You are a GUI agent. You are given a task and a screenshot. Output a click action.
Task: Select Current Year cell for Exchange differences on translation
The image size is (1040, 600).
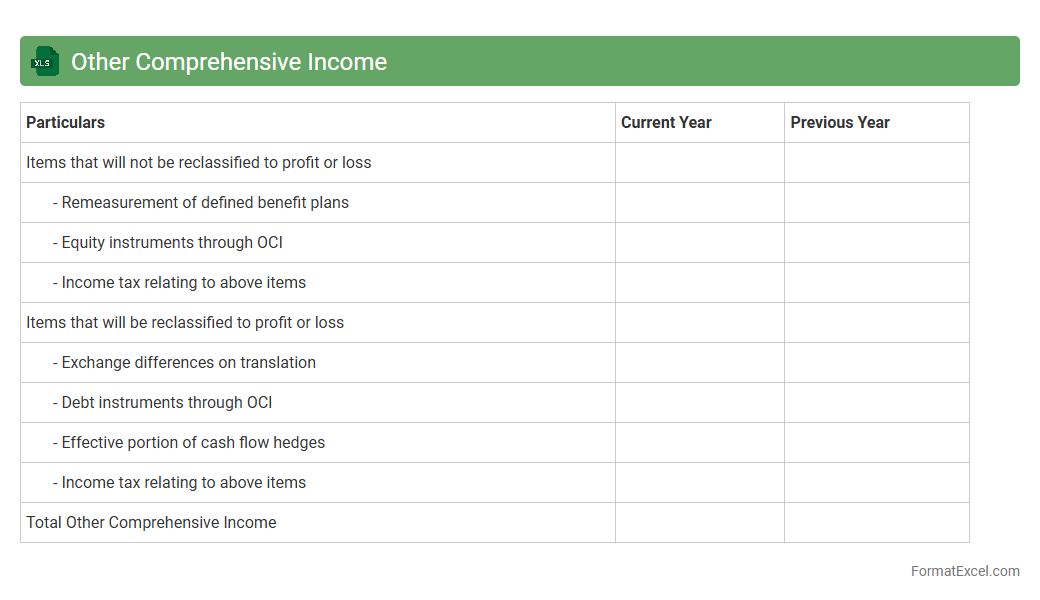point(699,362)
